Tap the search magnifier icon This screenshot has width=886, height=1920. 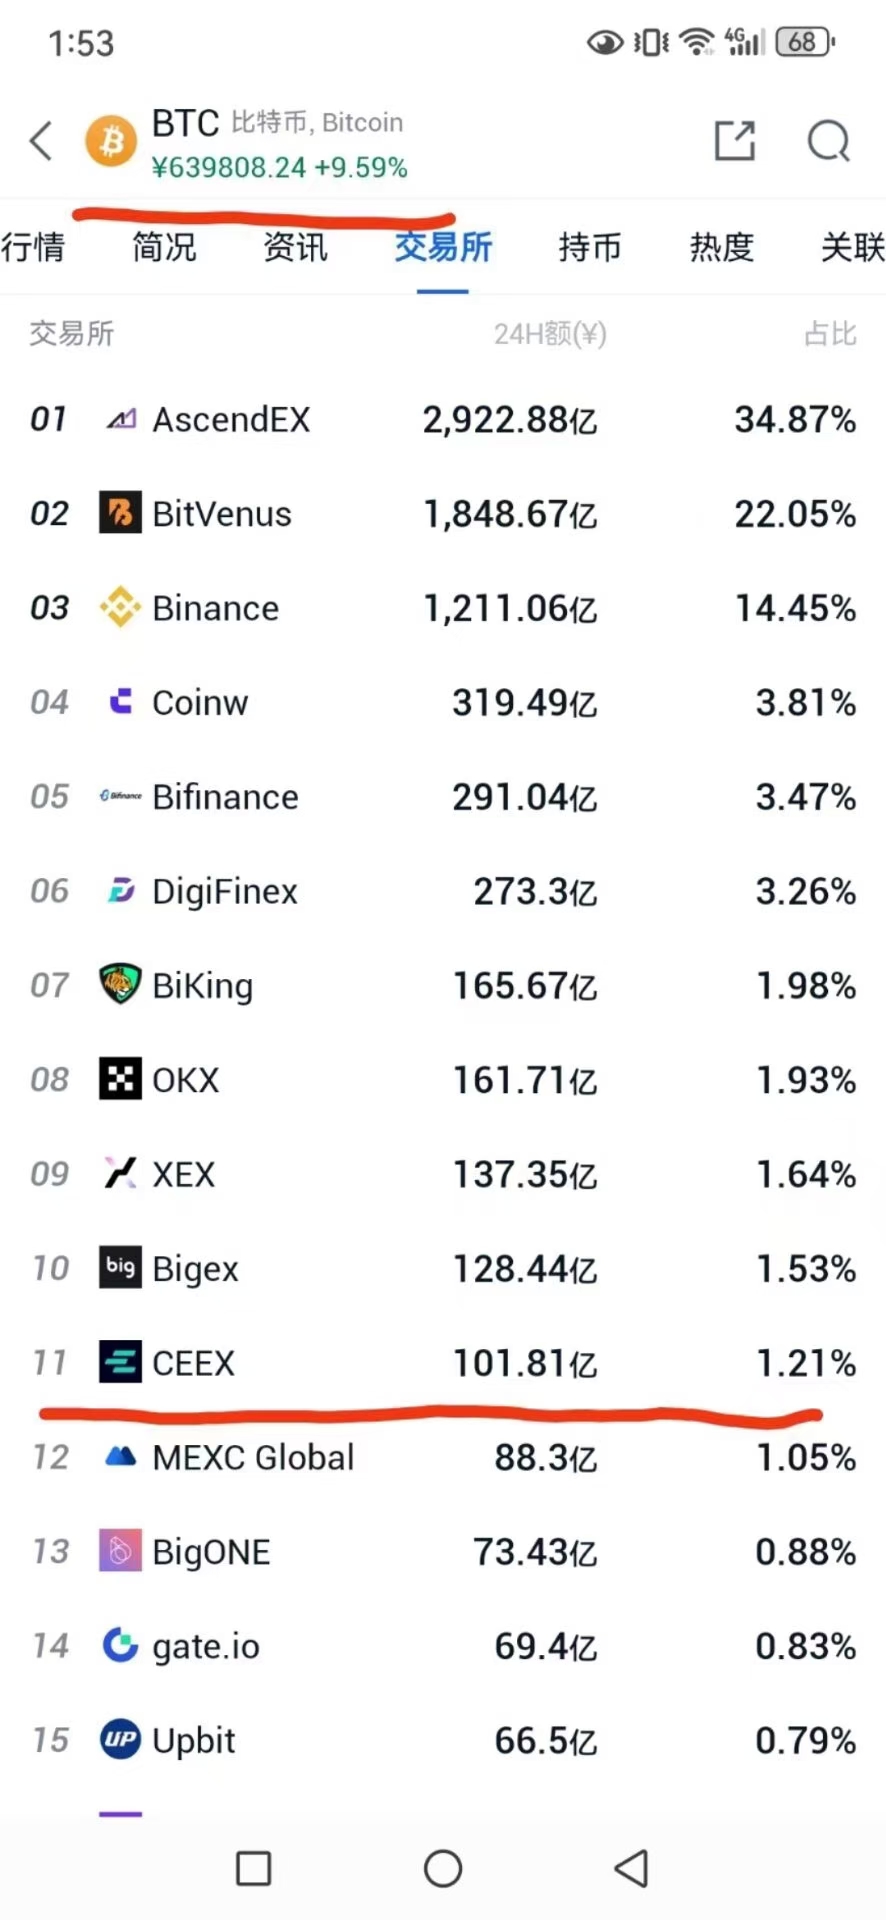click(x=828, y=141)
